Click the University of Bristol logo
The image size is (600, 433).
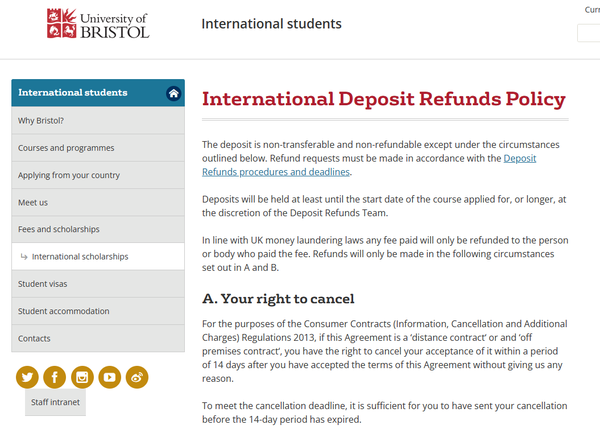coord(97,24)
